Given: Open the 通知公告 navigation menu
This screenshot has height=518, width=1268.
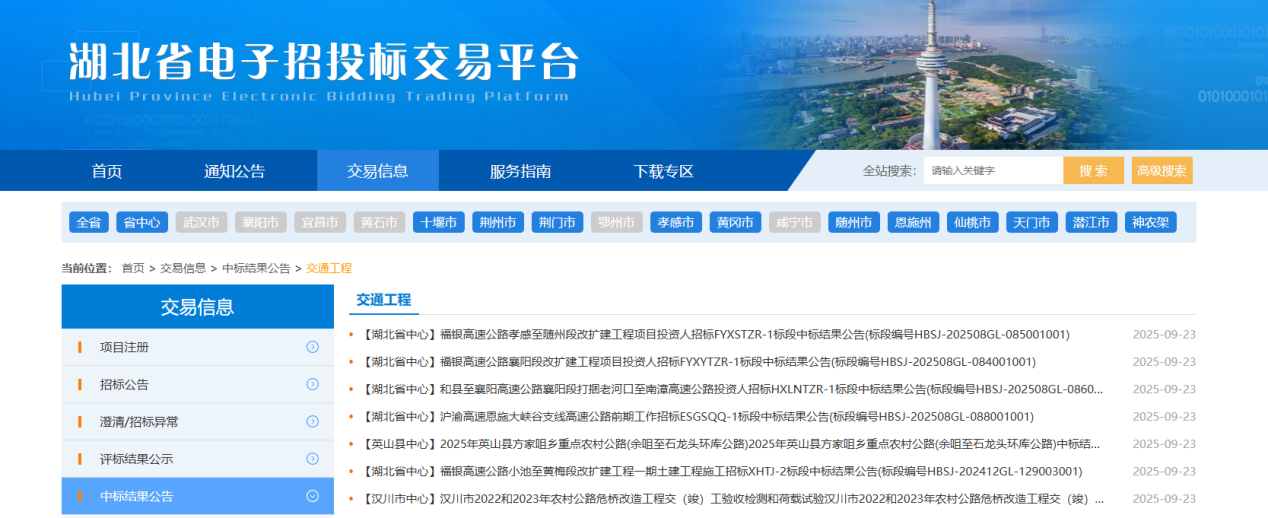Looking at the screenshot, I should [x=234, y=171].
